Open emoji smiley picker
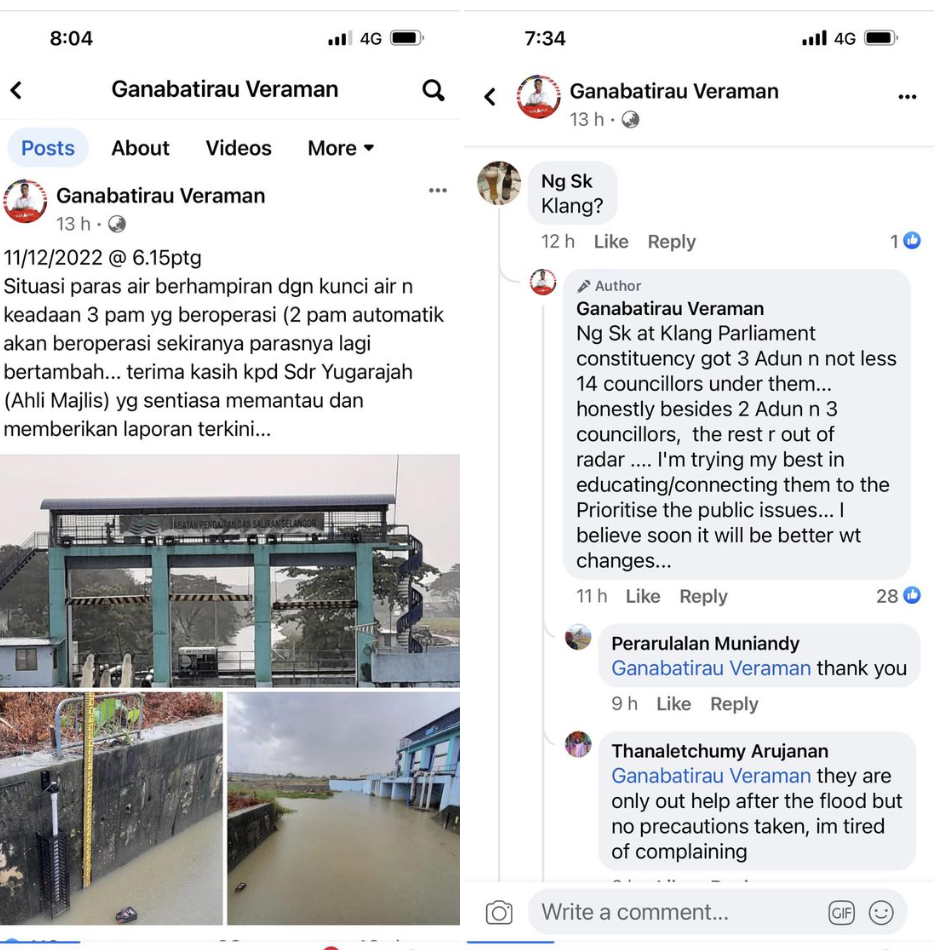This screenshot has width=934, height=950. [x=881, y=912]
